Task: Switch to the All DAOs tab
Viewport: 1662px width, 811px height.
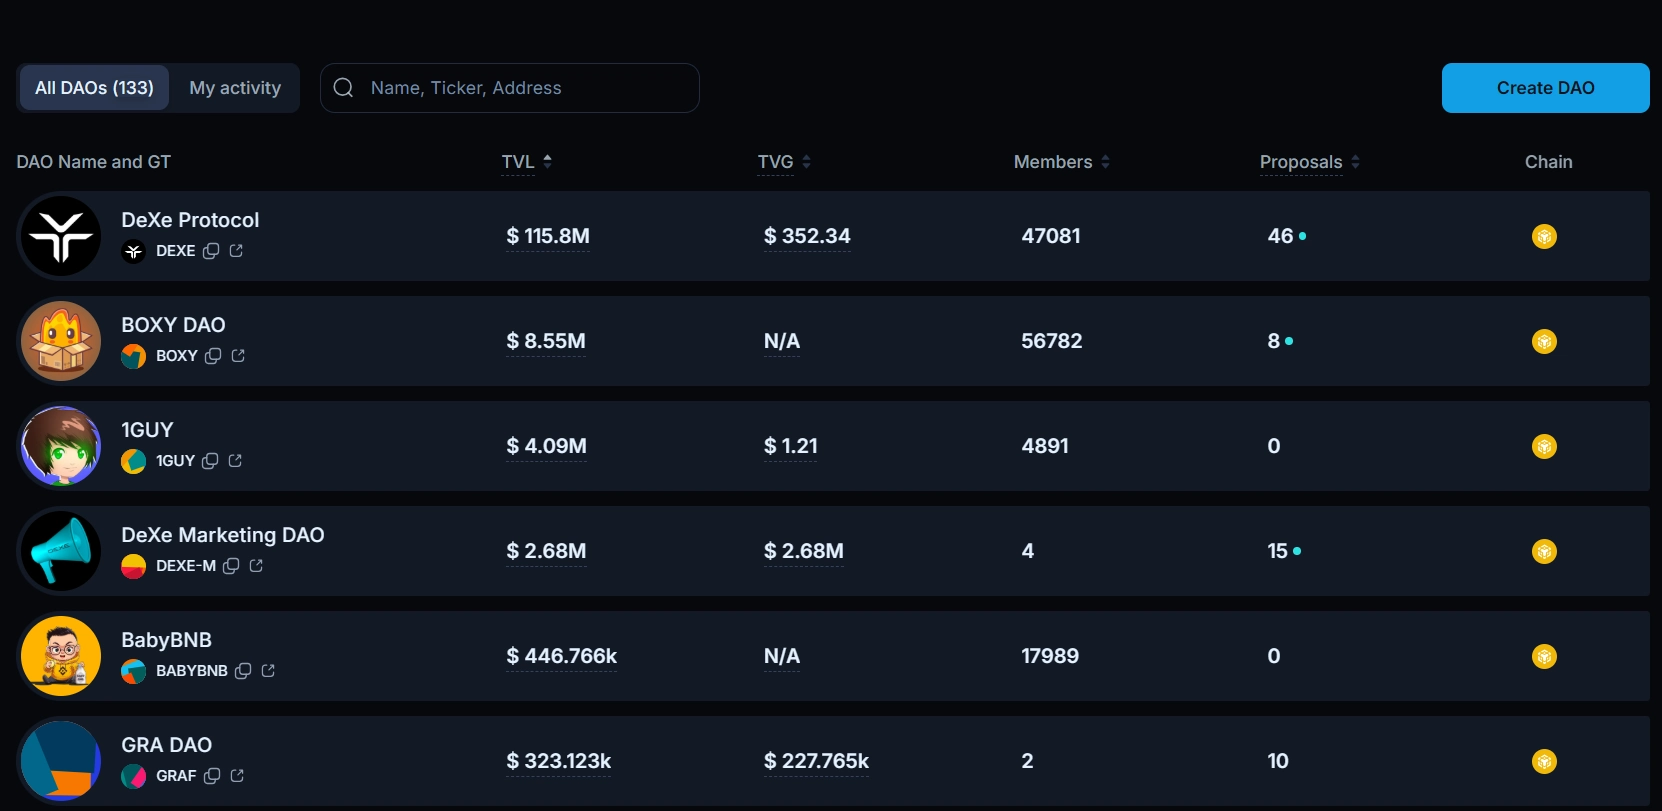Action: coord(94,88)
